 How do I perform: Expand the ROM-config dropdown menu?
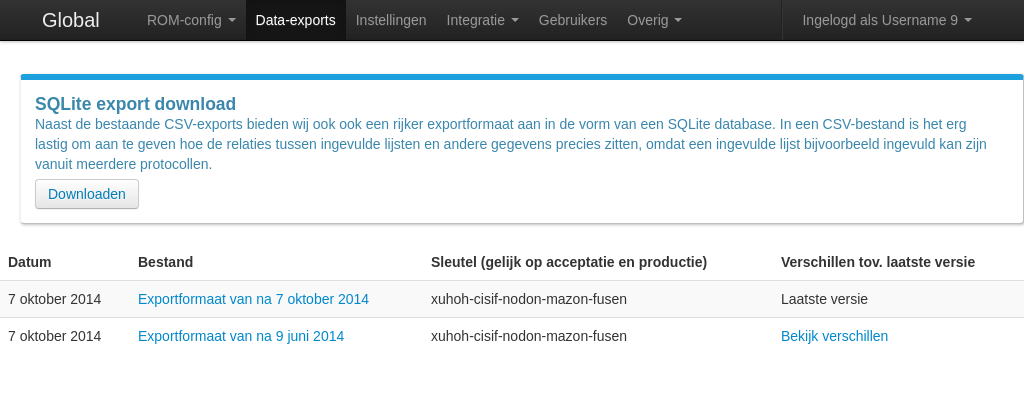click(190, 20)
